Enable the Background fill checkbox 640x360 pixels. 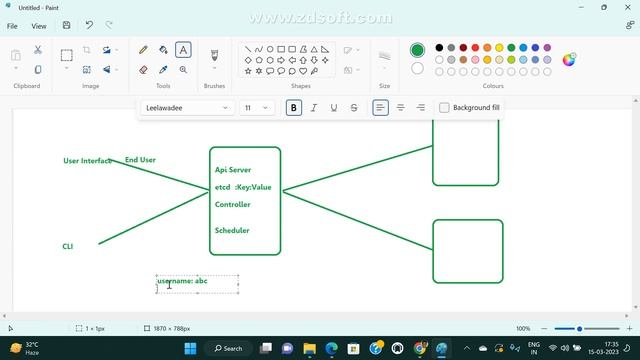(444, 108)
